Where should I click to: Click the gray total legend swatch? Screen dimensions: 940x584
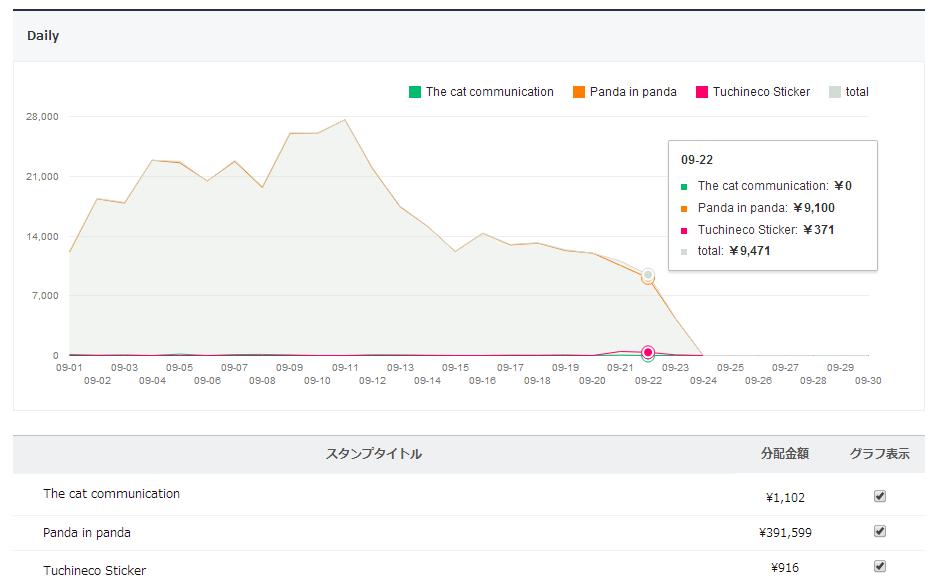click(835, 92)
